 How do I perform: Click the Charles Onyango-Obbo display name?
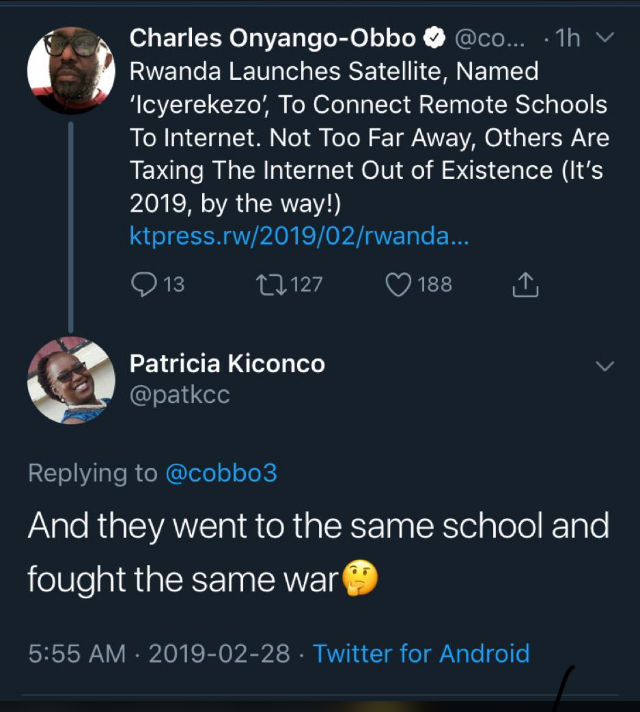click(272, 39)
